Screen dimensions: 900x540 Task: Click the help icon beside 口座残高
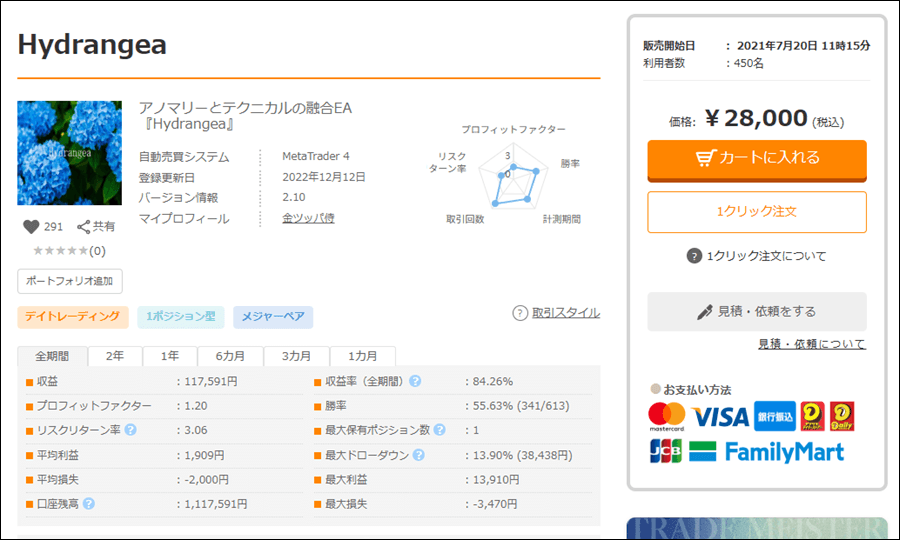[88, 504]
